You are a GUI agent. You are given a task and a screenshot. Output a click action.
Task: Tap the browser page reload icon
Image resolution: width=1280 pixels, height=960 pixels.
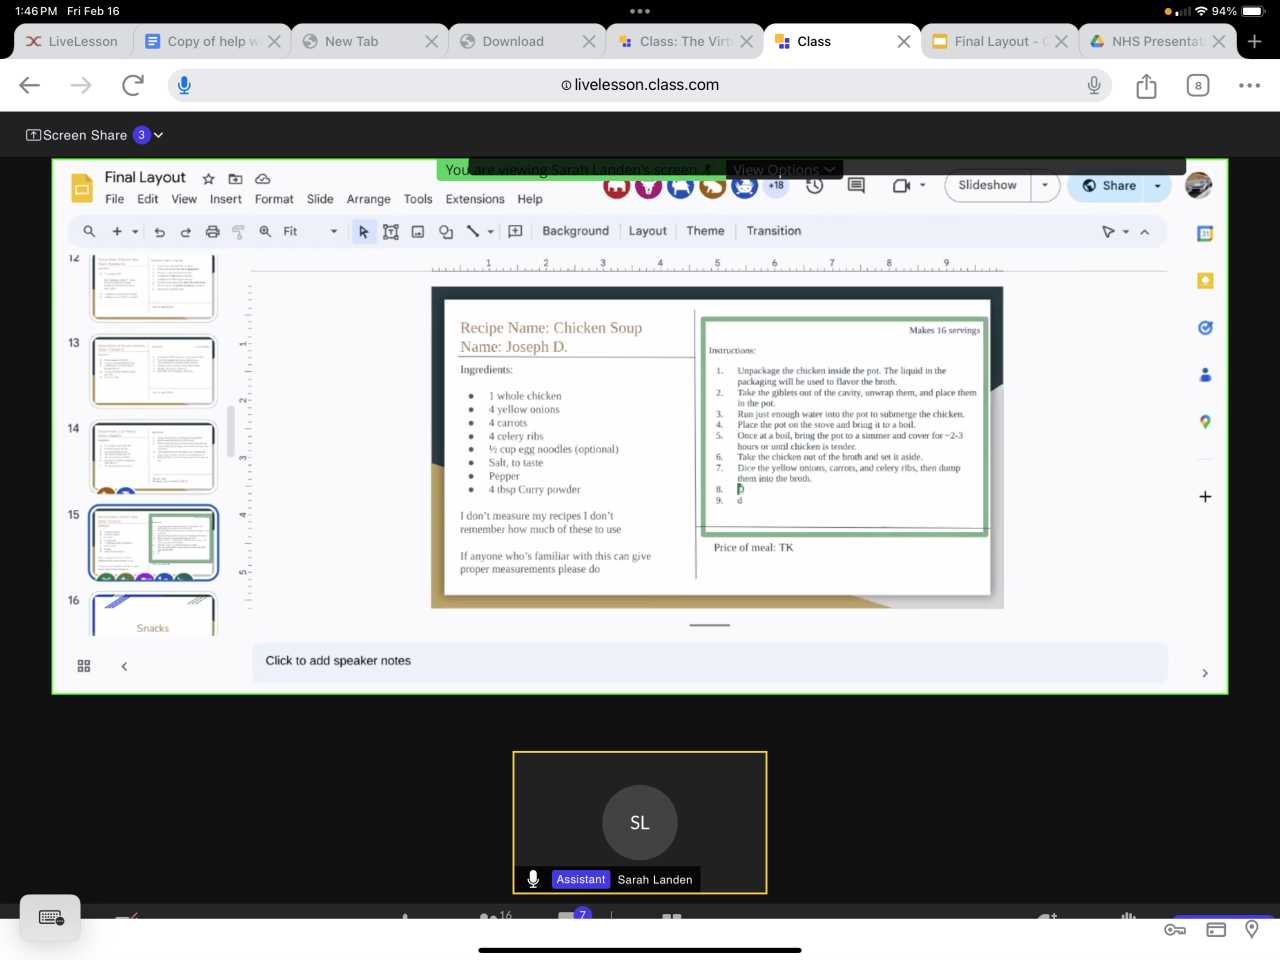pyautogui.click(x=132, y=85)
